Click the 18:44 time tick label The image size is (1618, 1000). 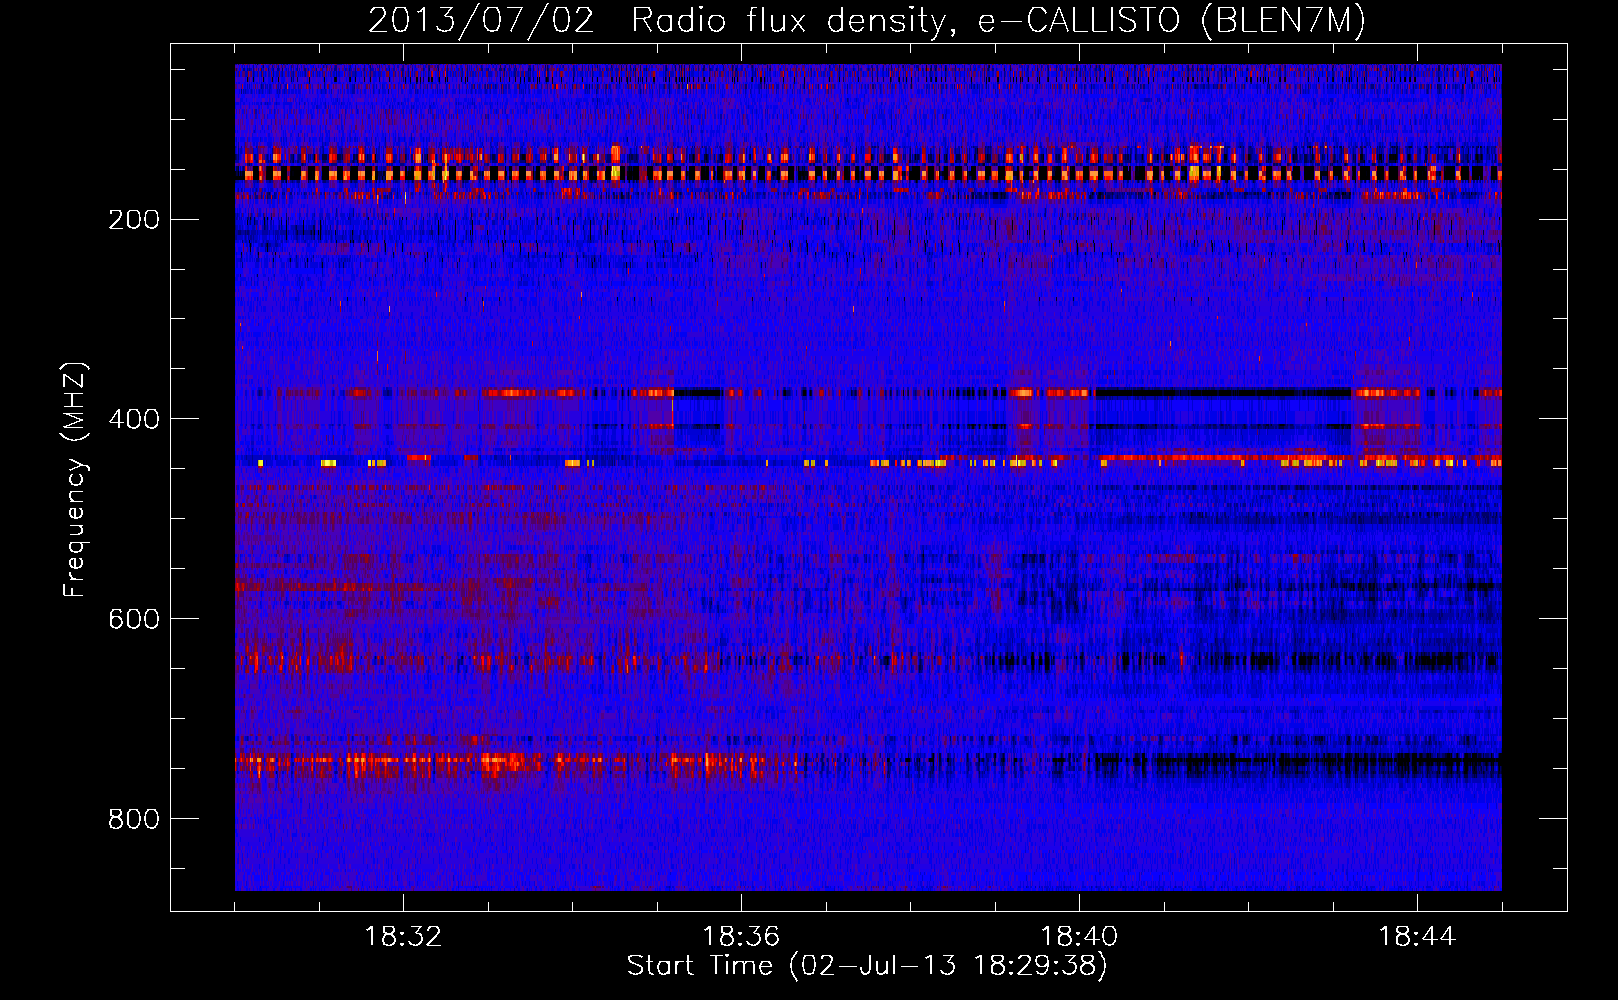1417,937
